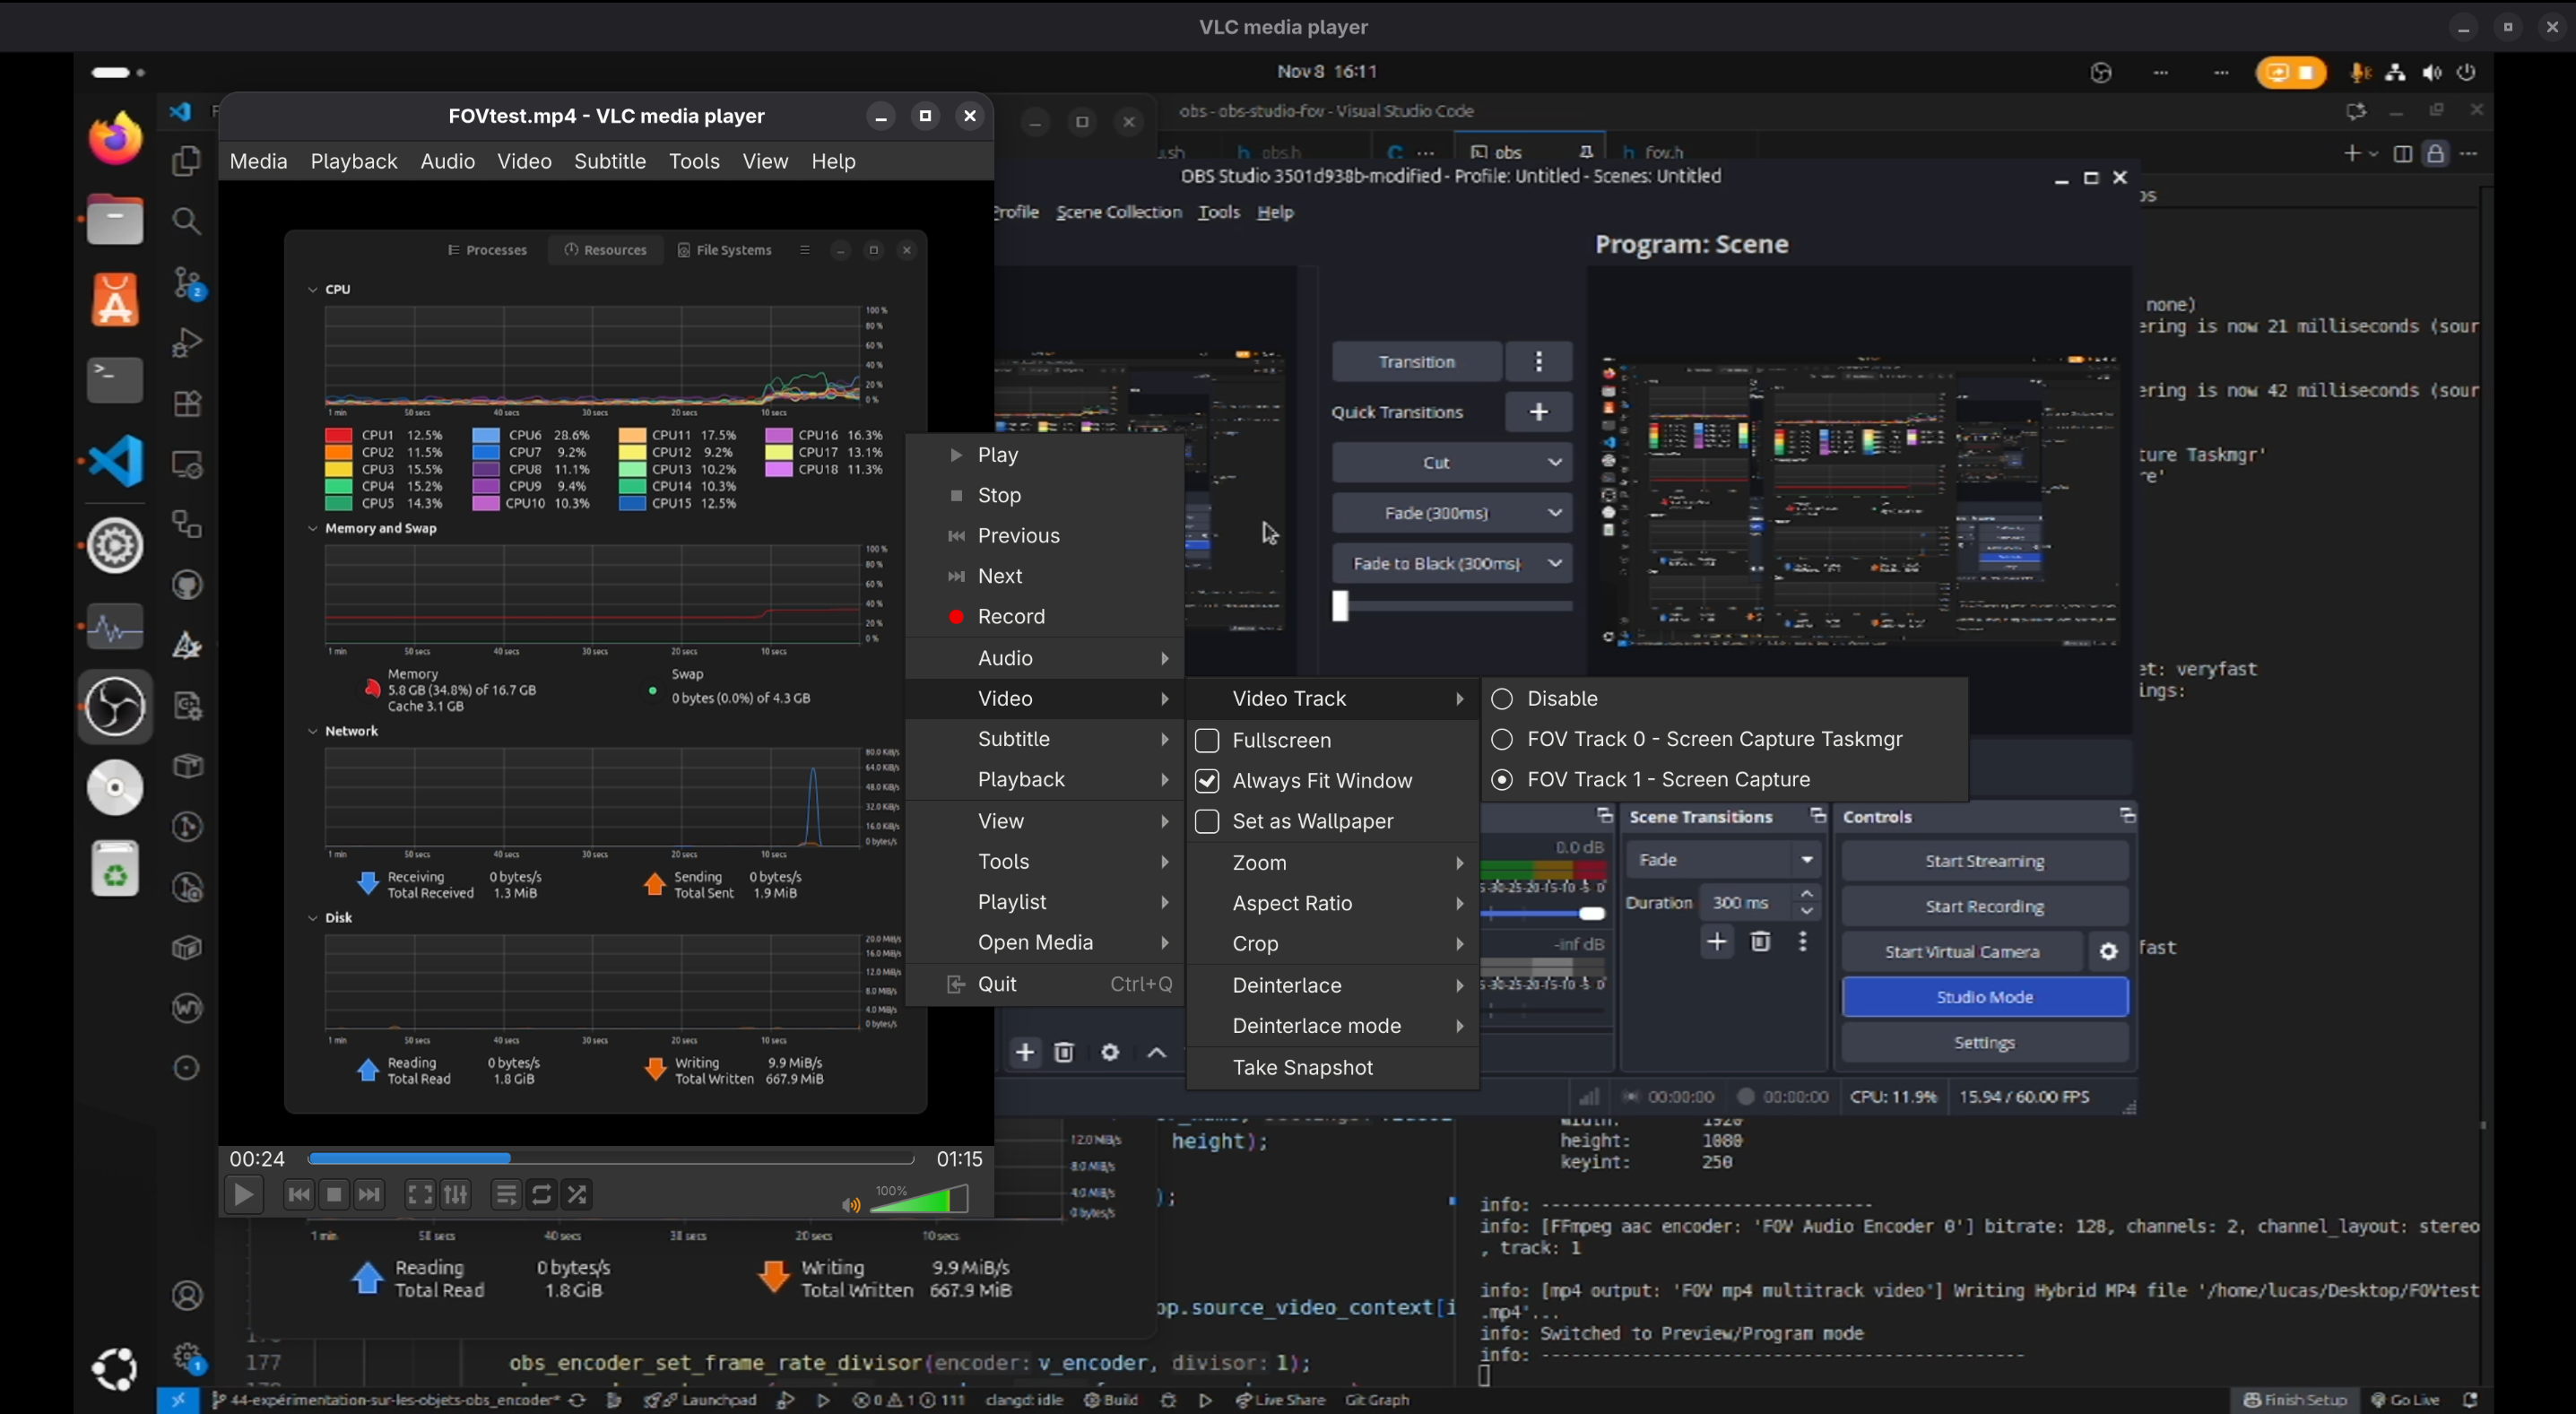
Task: Open VS Code Search icon in activity bar
Action: (x=187, y=221)
